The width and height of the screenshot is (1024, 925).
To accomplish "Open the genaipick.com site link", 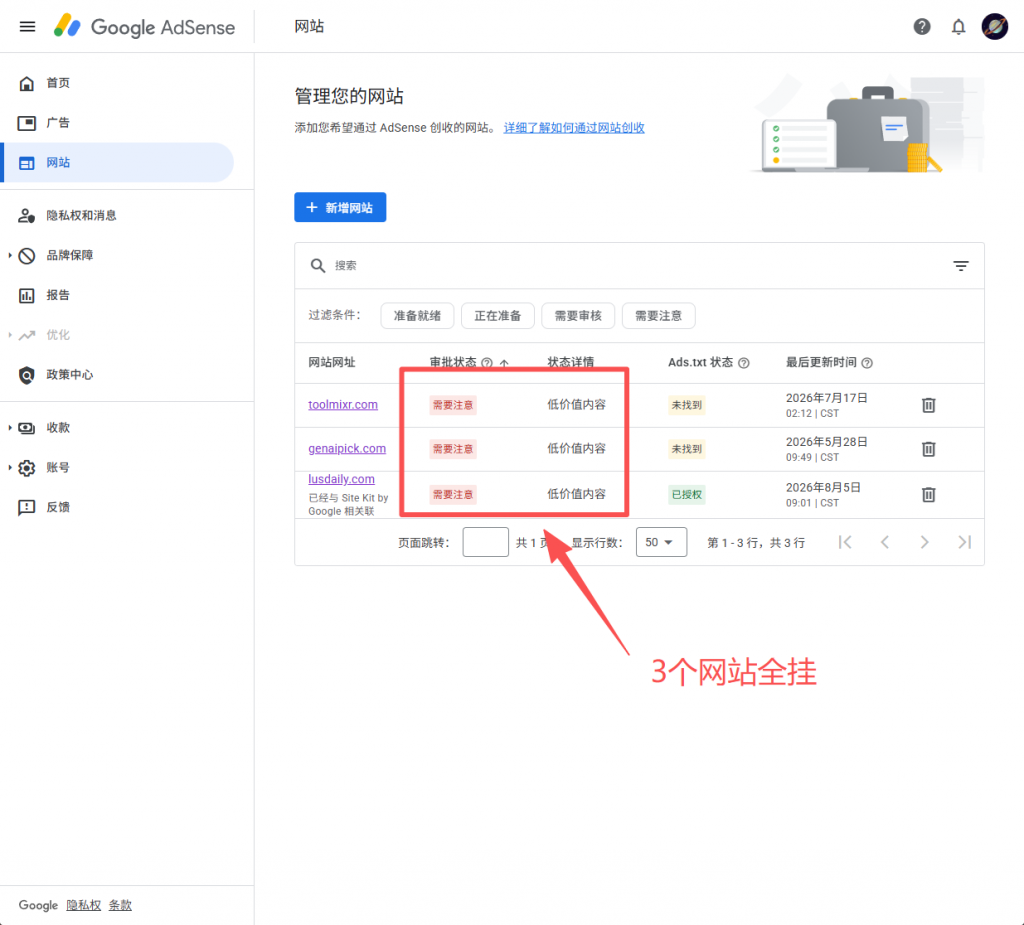I will pyautogui.click(x=347, y=448).
